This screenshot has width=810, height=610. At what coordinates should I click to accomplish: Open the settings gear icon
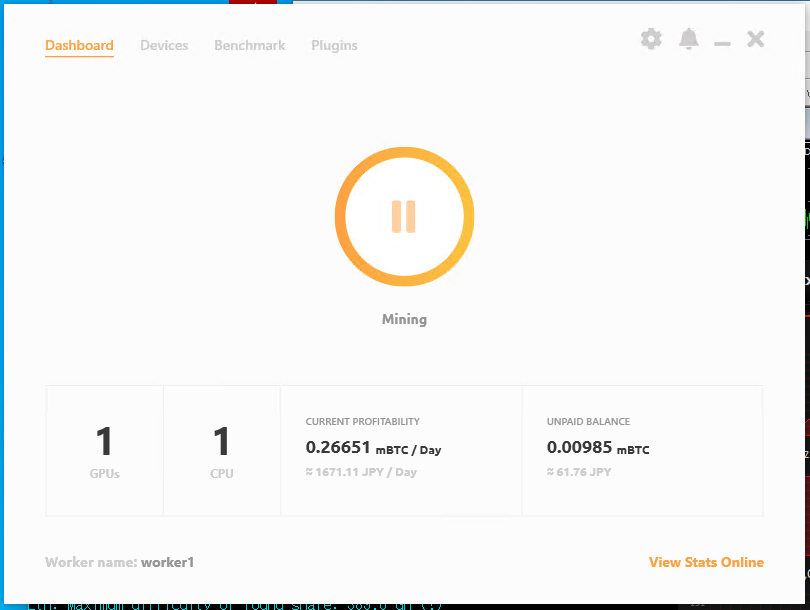click(x=651, y=39)
